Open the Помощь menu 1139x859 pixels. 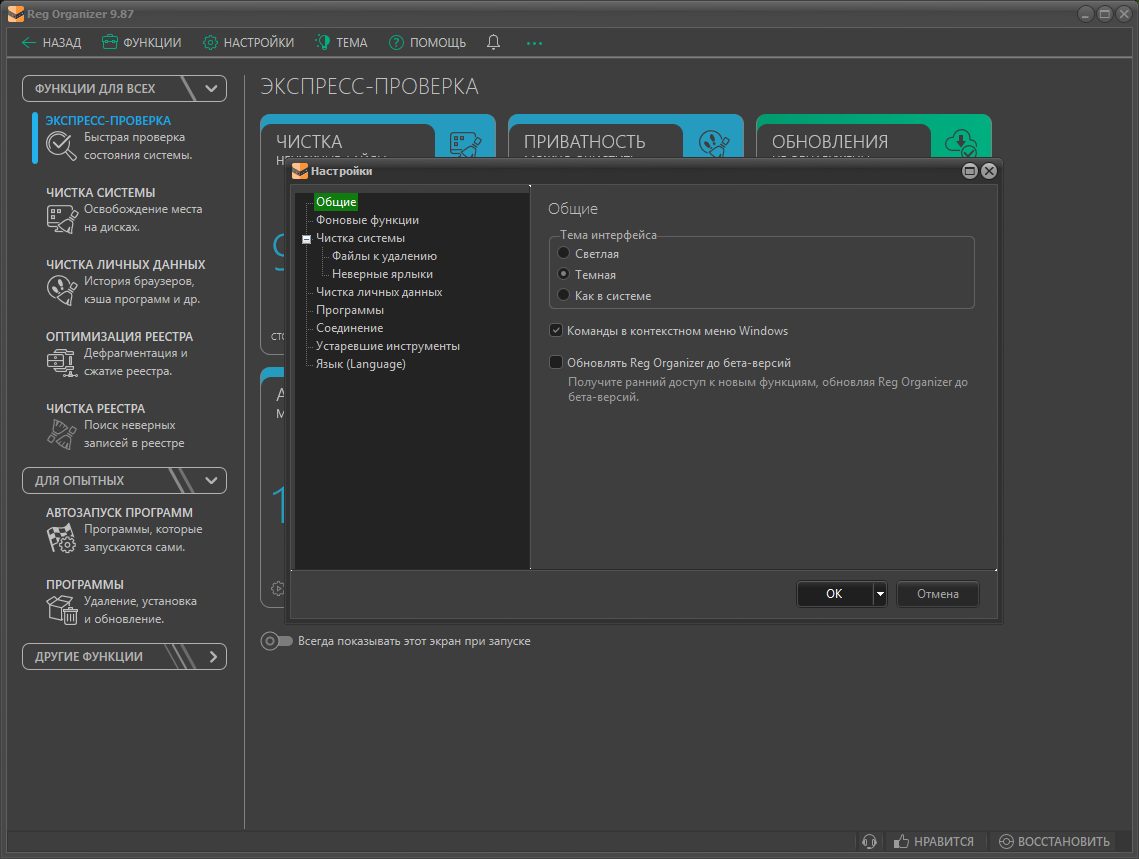point(427,42)
